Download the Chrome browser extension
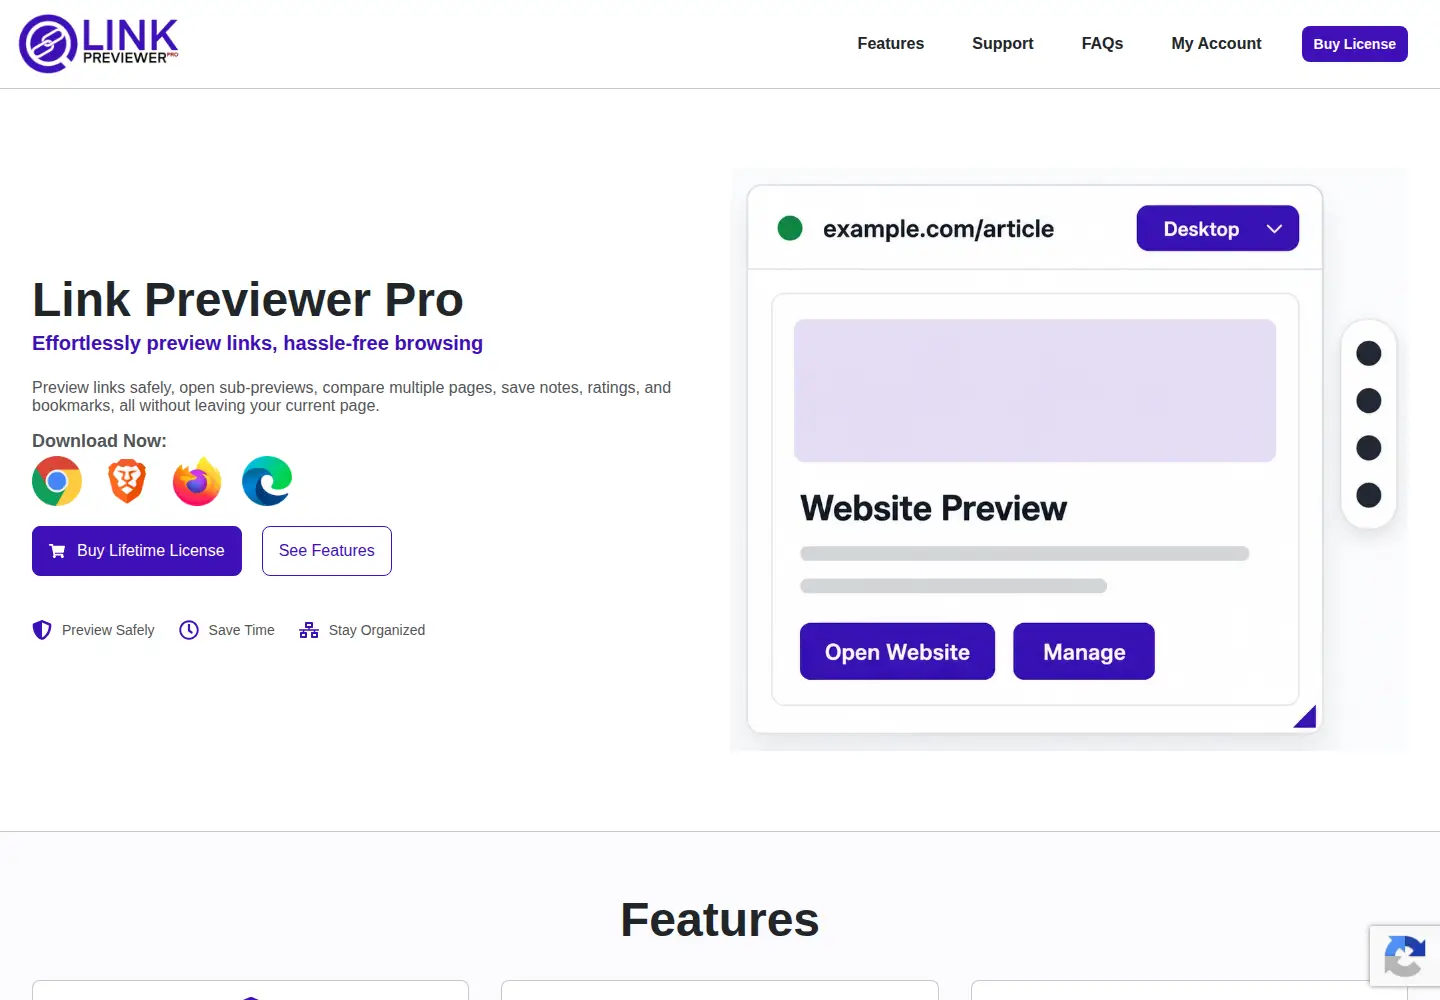 57,481
